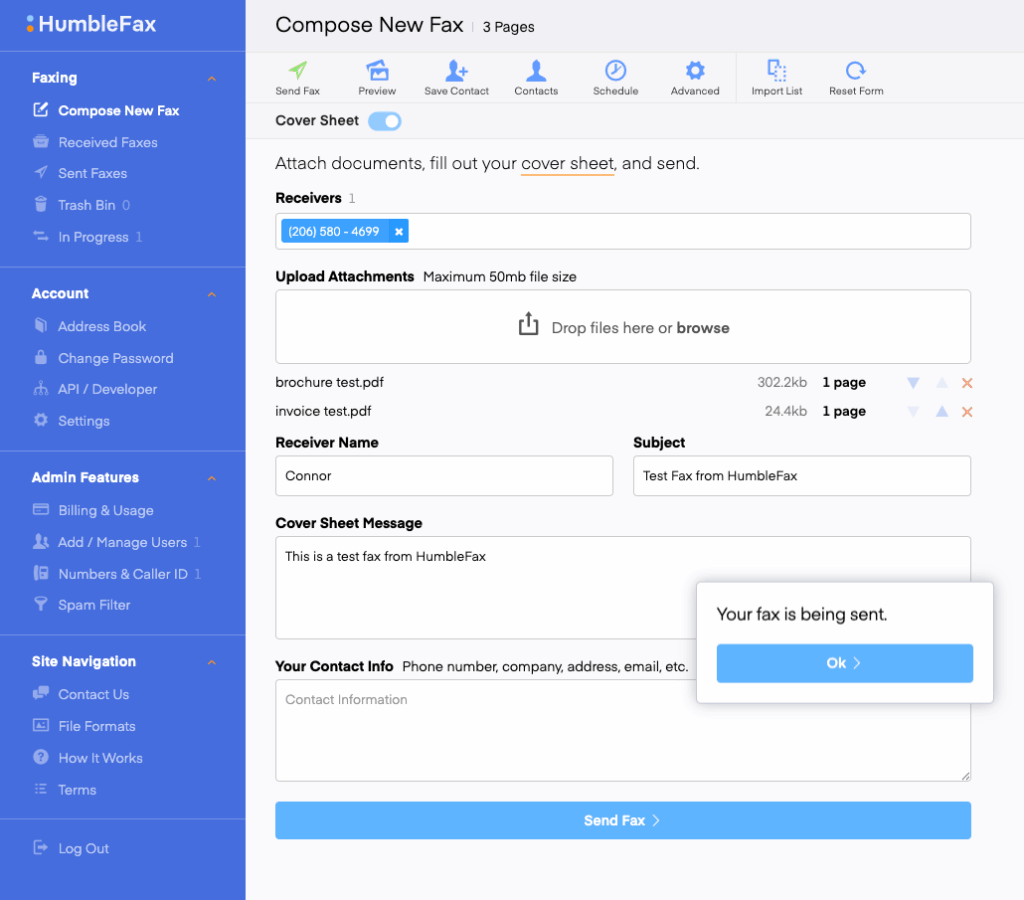Delete brochure test.pdf attachment
Screen dimensions: 1024x900
point(966,383)
